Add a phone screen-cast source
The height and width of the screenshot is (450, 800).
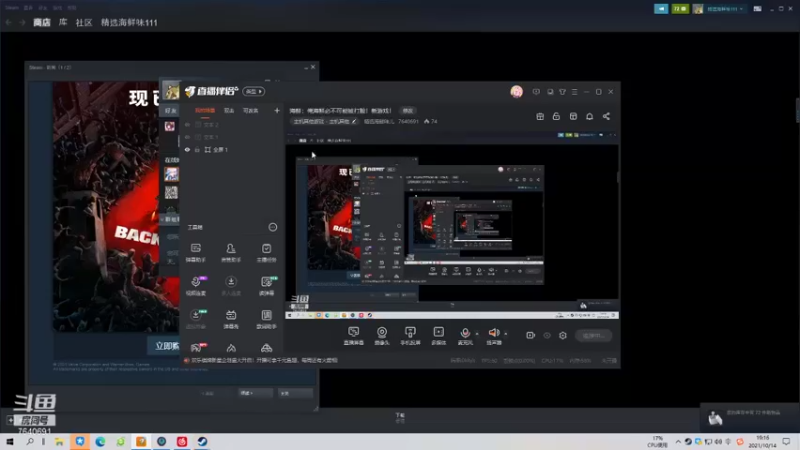[x=410, y=336]
